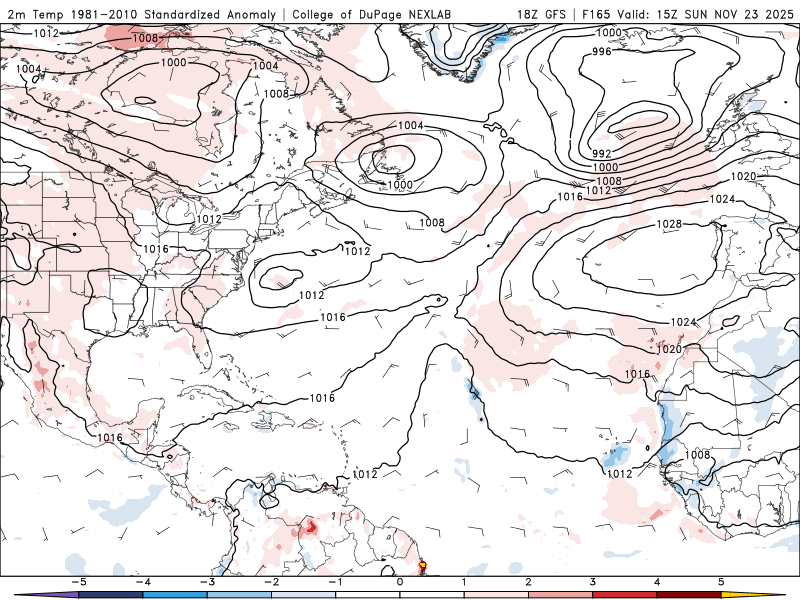This screenshot has height=600, width=800.
Task: Click the "992" pressure contour label
Action: coord(602,154)
